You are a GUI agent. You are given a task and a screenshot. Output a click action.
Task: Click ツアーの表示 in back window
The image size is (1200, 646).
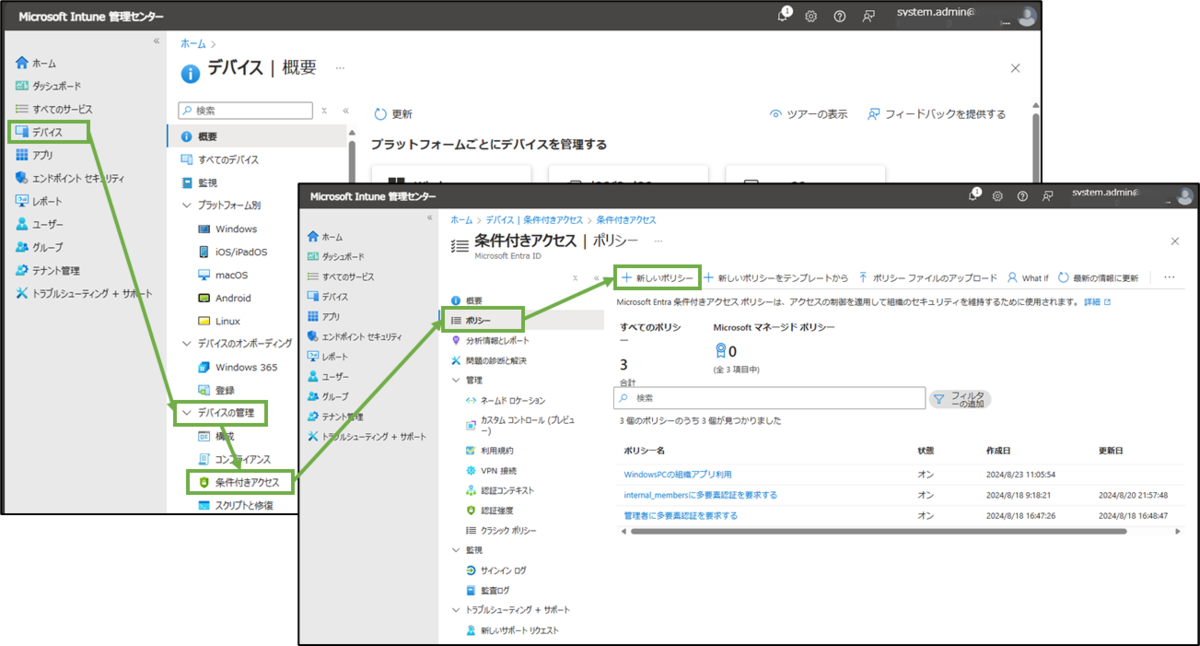tap(809, 114)
